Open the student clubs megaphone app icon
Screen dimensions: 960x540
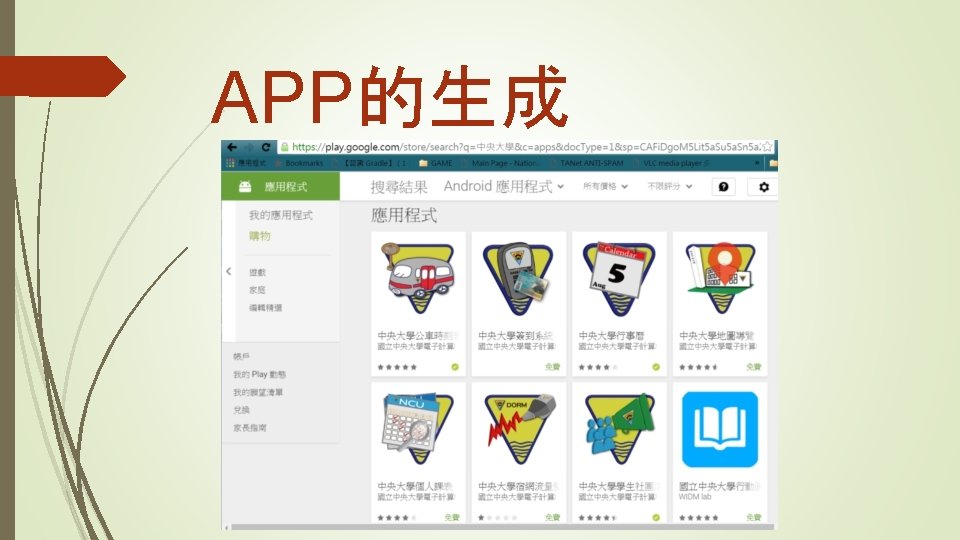(619, 429)
